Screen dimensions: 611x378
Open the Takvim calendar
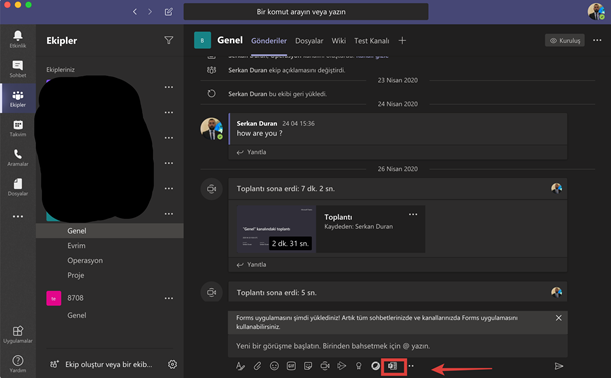pos(18,128)
